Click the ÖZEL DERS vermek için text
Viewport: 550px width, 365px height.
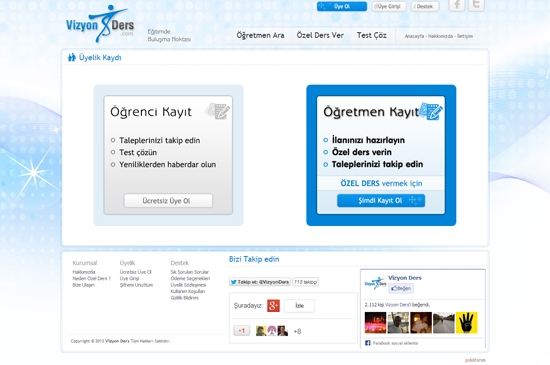click(x=381, y=183)
